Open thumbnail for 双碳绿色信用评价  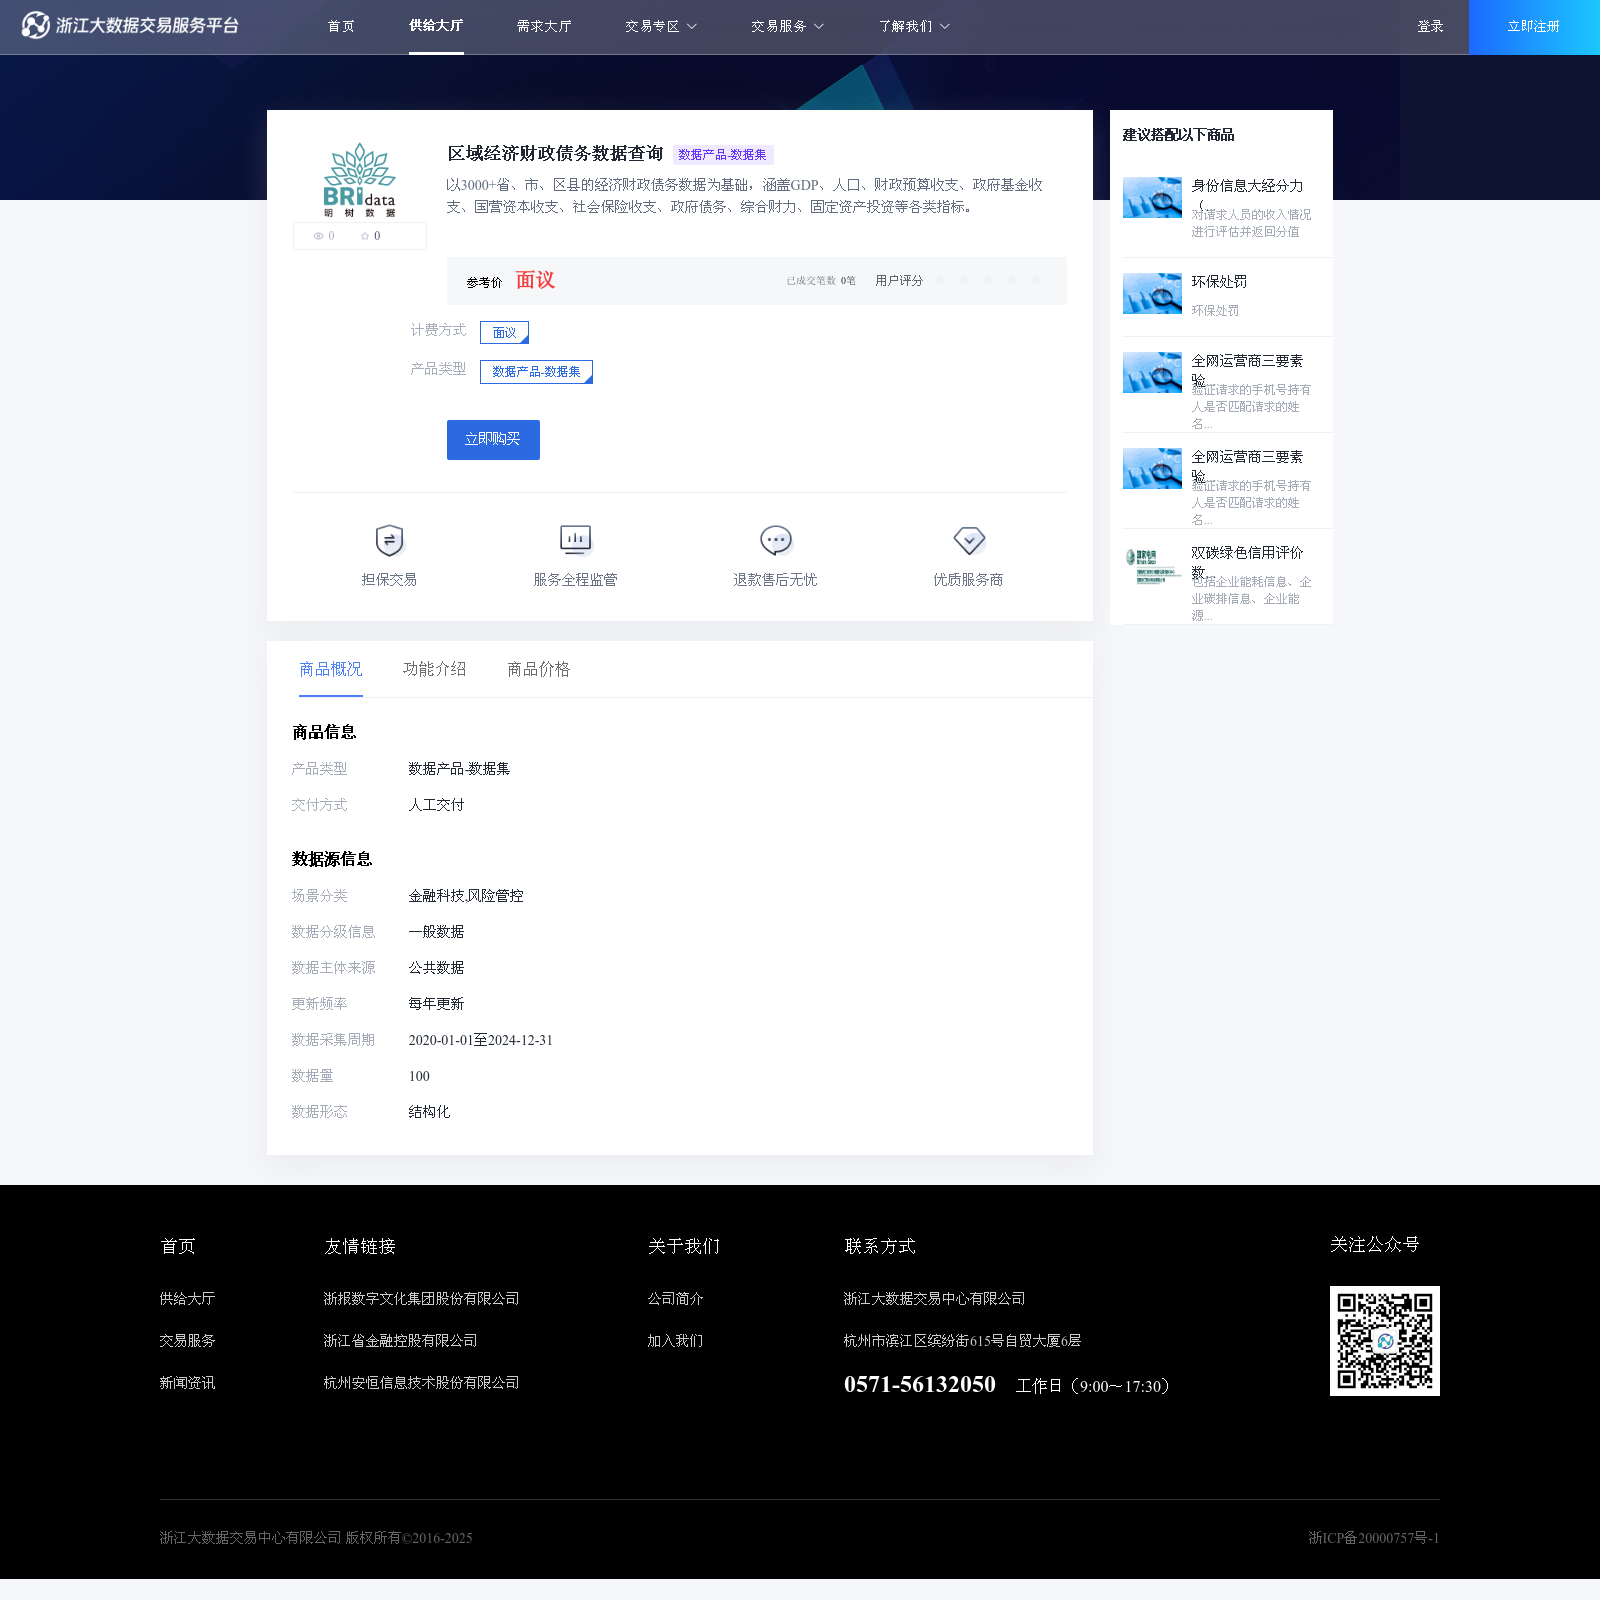point(1152,566)
